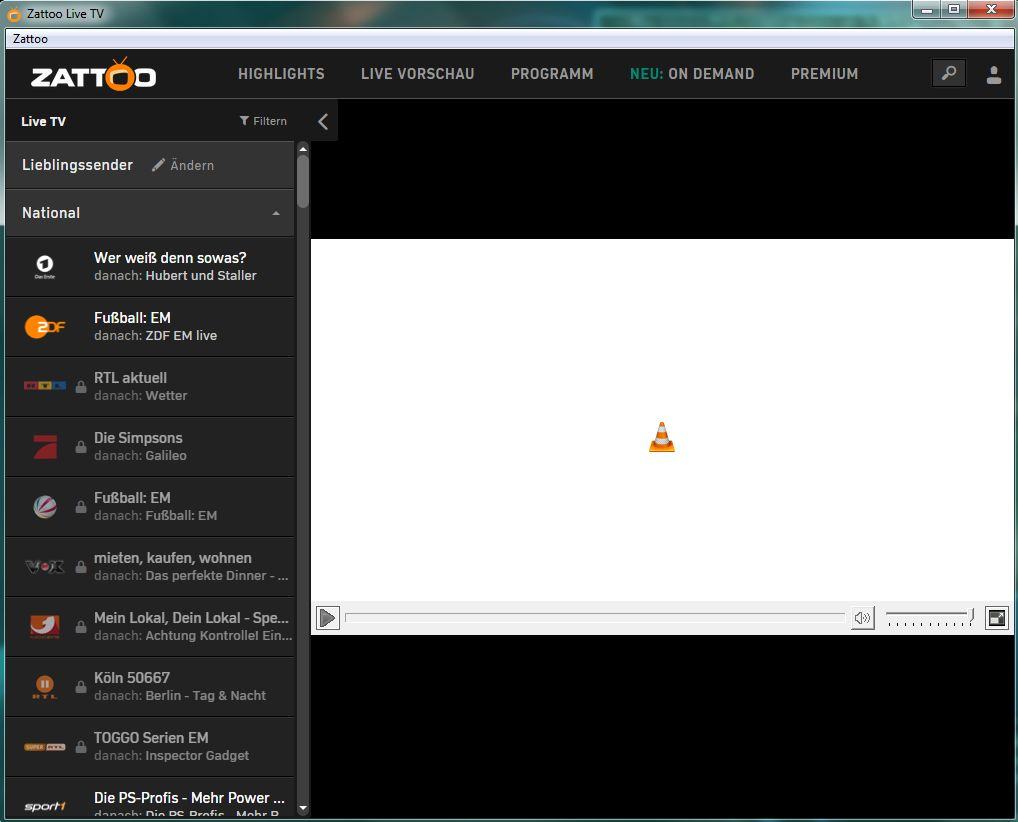Click the Zattoo title bar app icon
The image size is (1018, 822).
pos(14,14)
